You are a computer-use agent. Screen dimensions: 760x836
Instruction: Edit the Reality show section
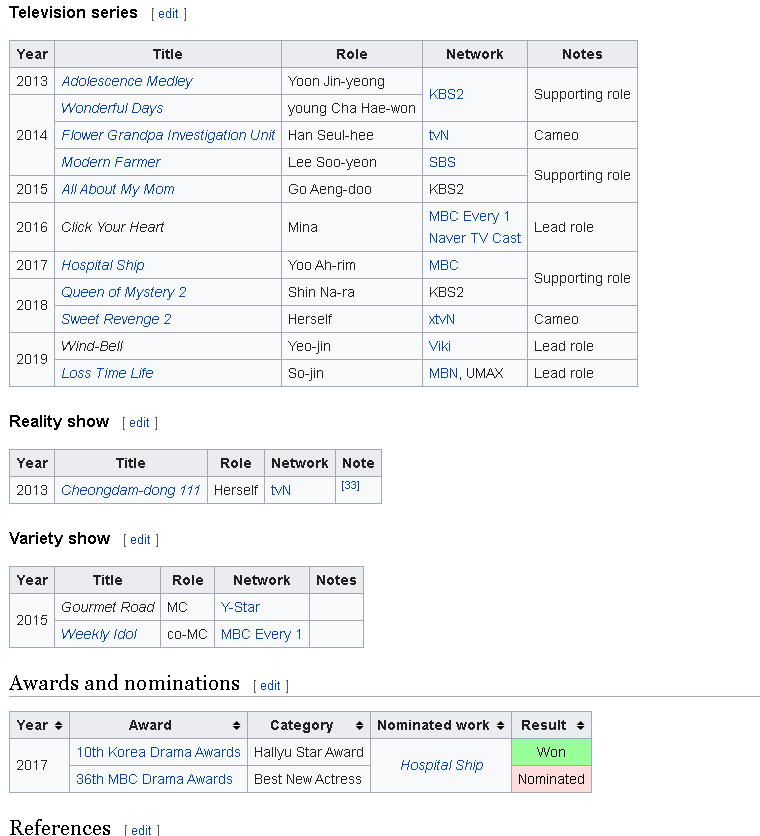click(x=139, y=423)
